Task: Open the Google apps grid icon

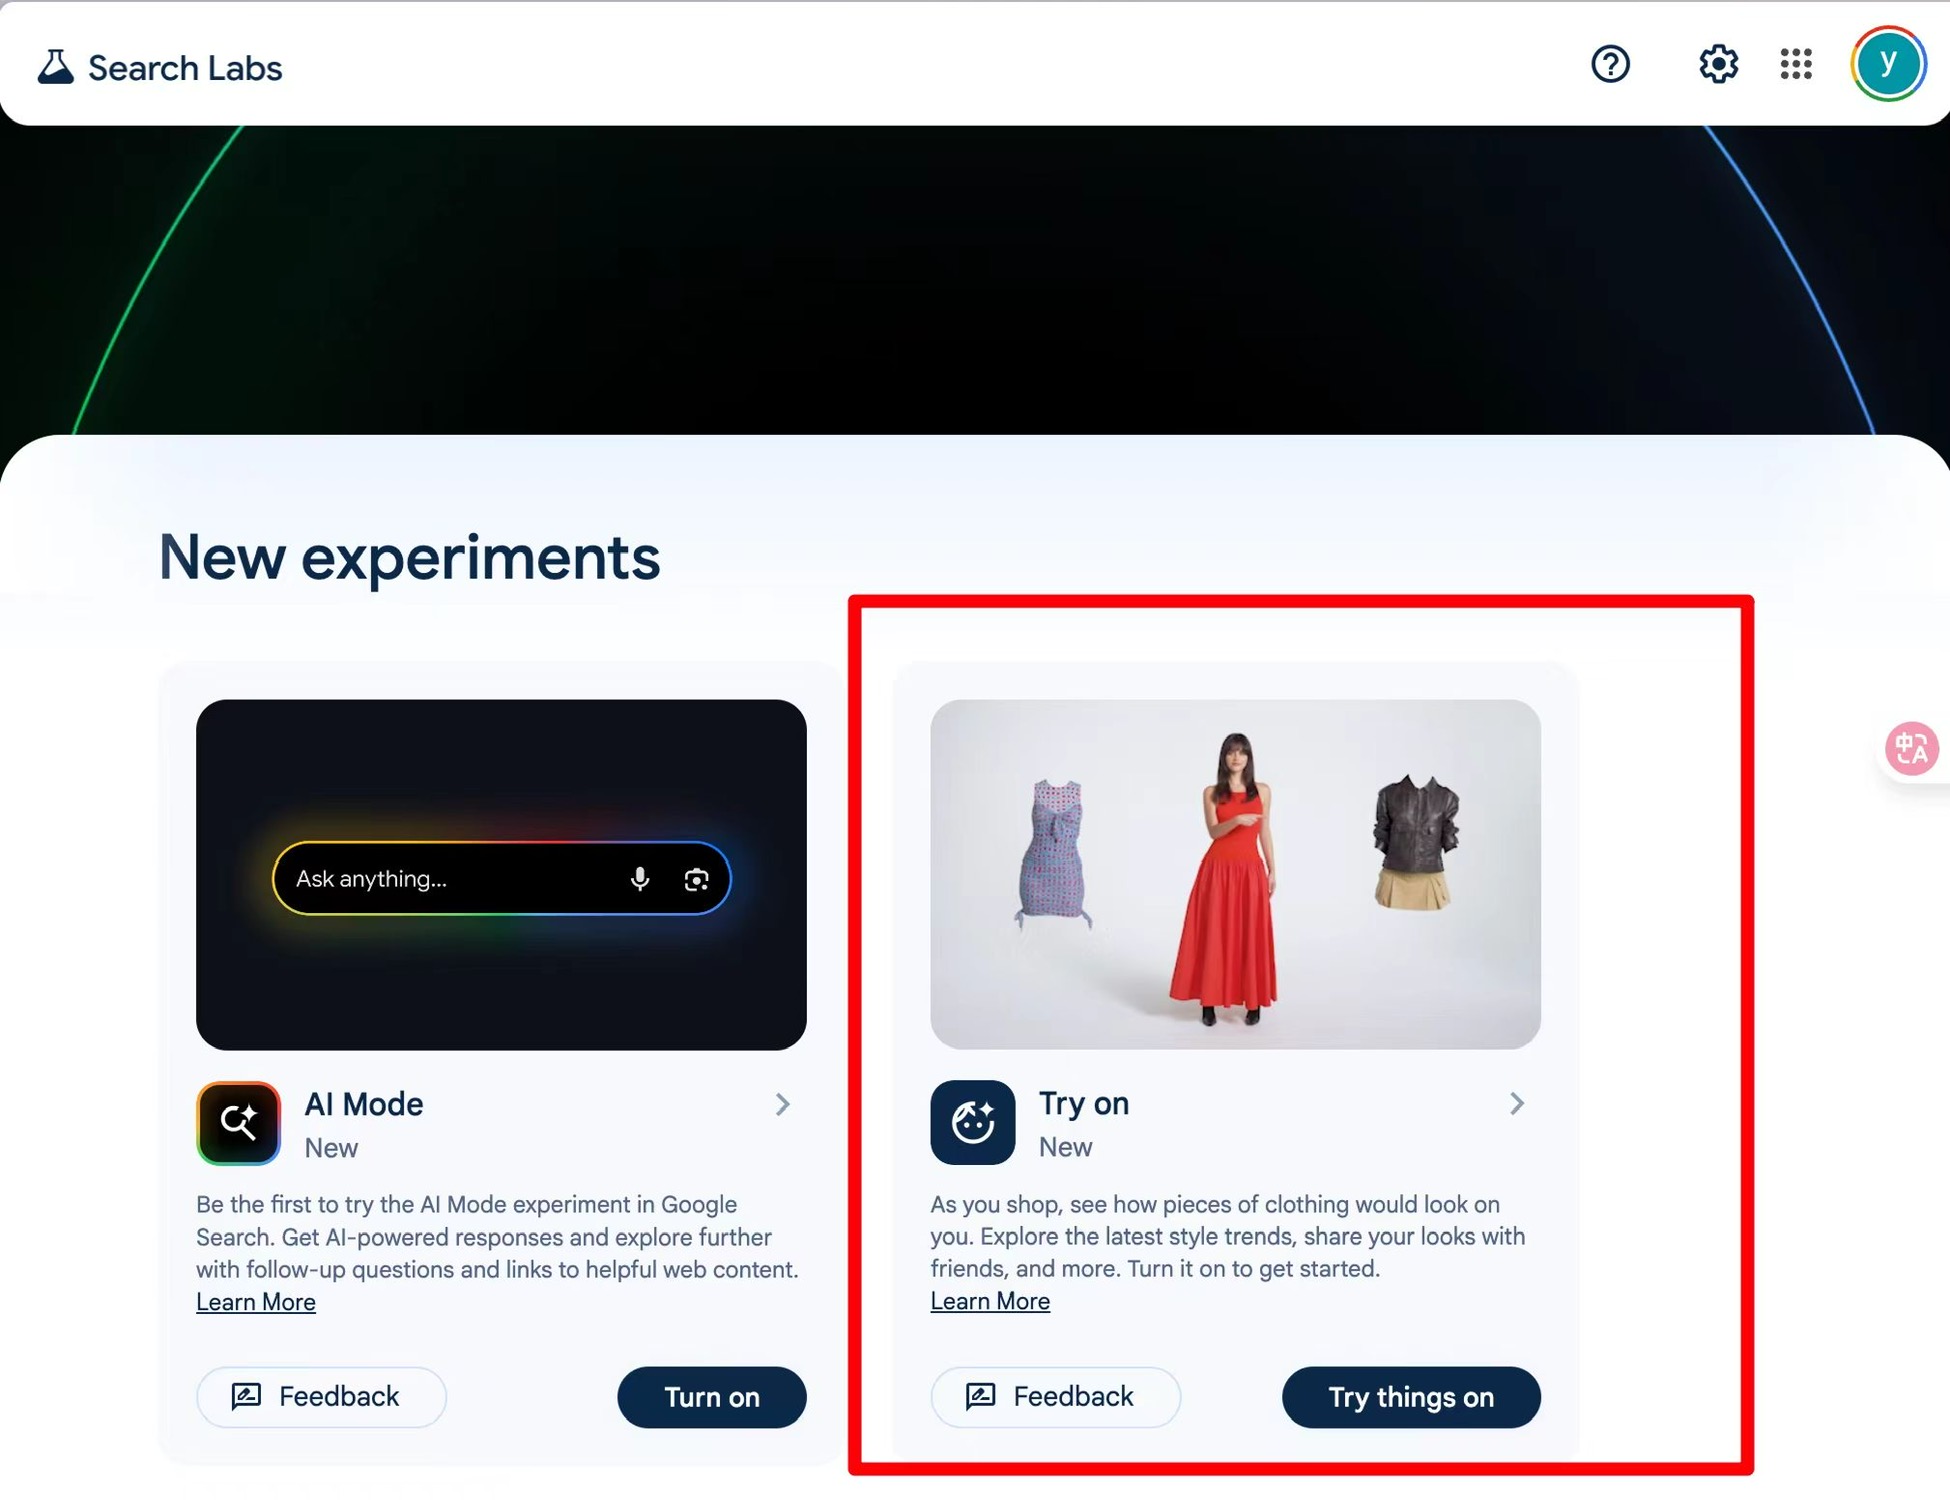Action: tap(1796, 64)
